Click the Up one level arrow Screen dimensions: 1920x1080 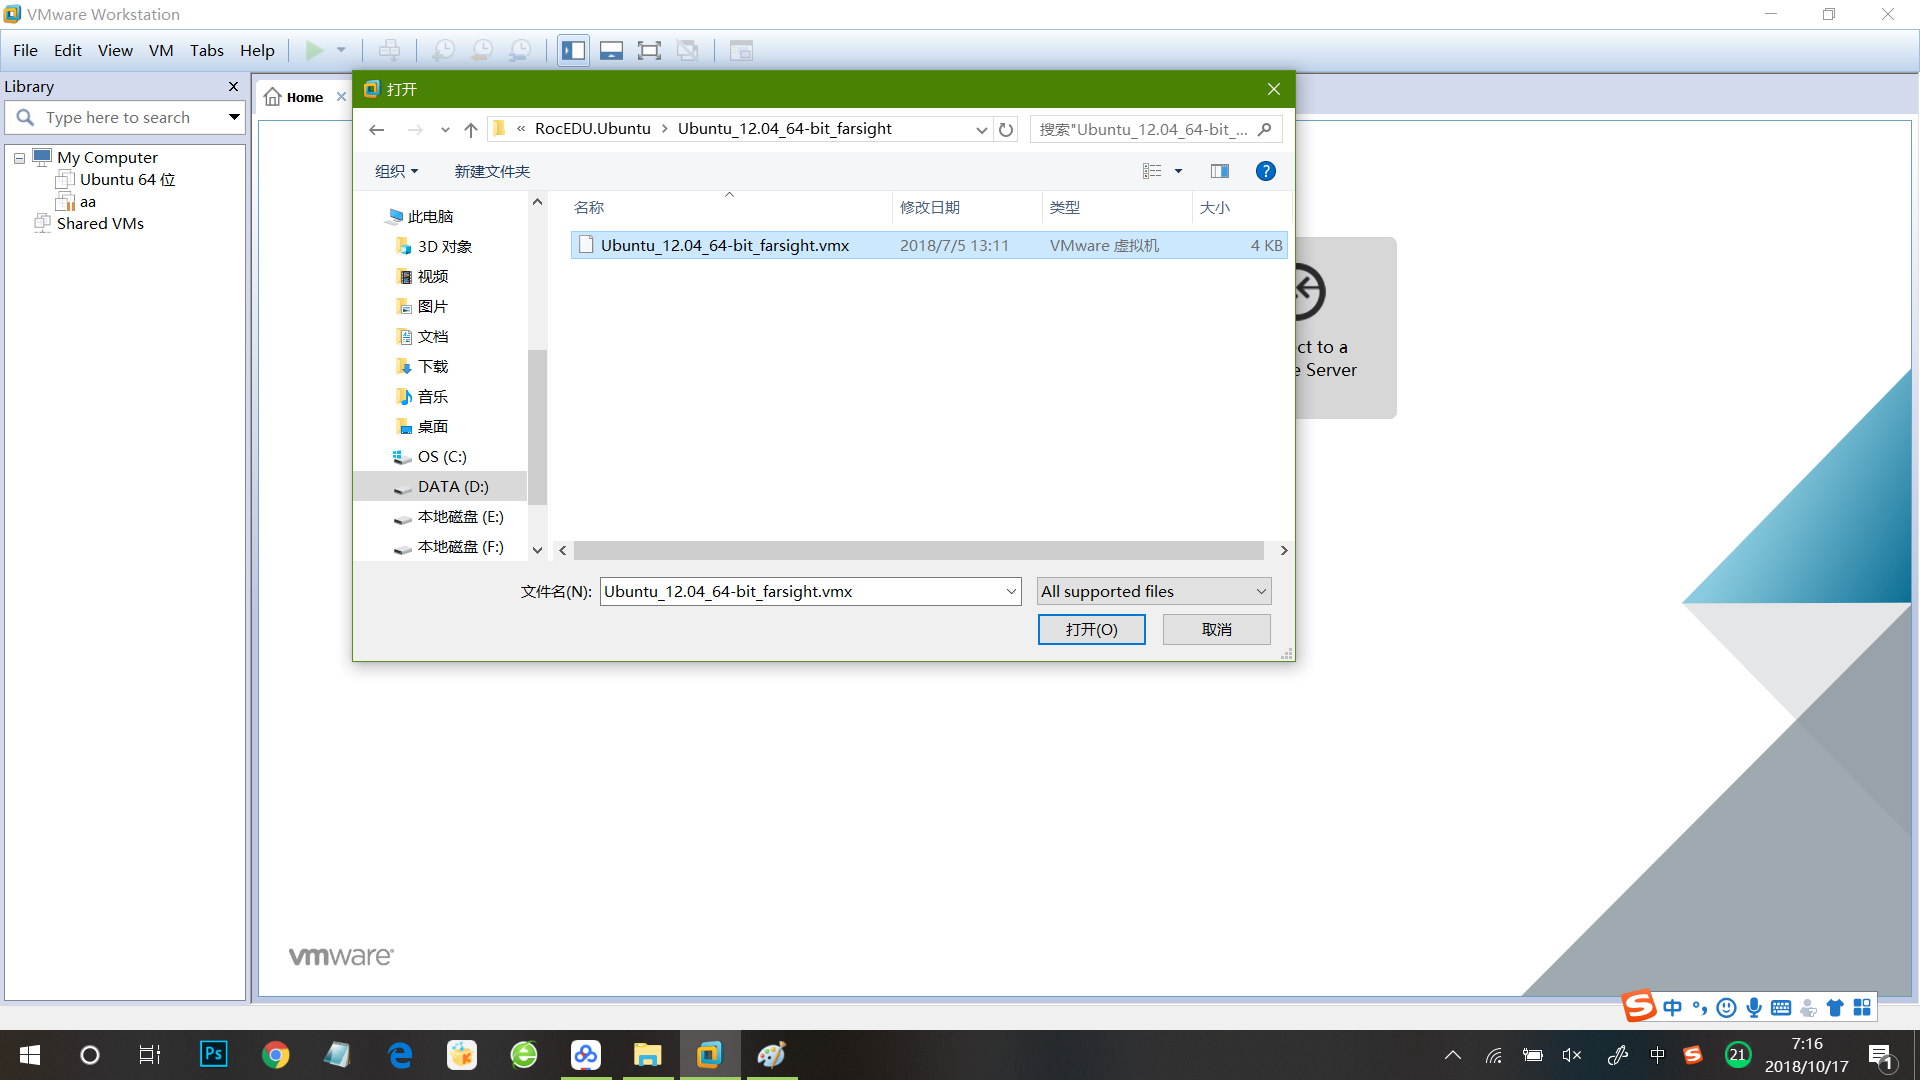(471, 129)
